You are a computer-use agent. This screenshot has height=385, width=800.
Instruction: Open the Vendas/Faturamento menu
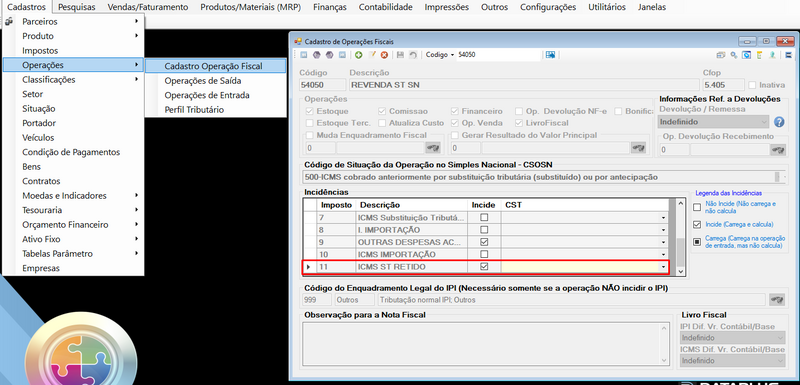148,7
